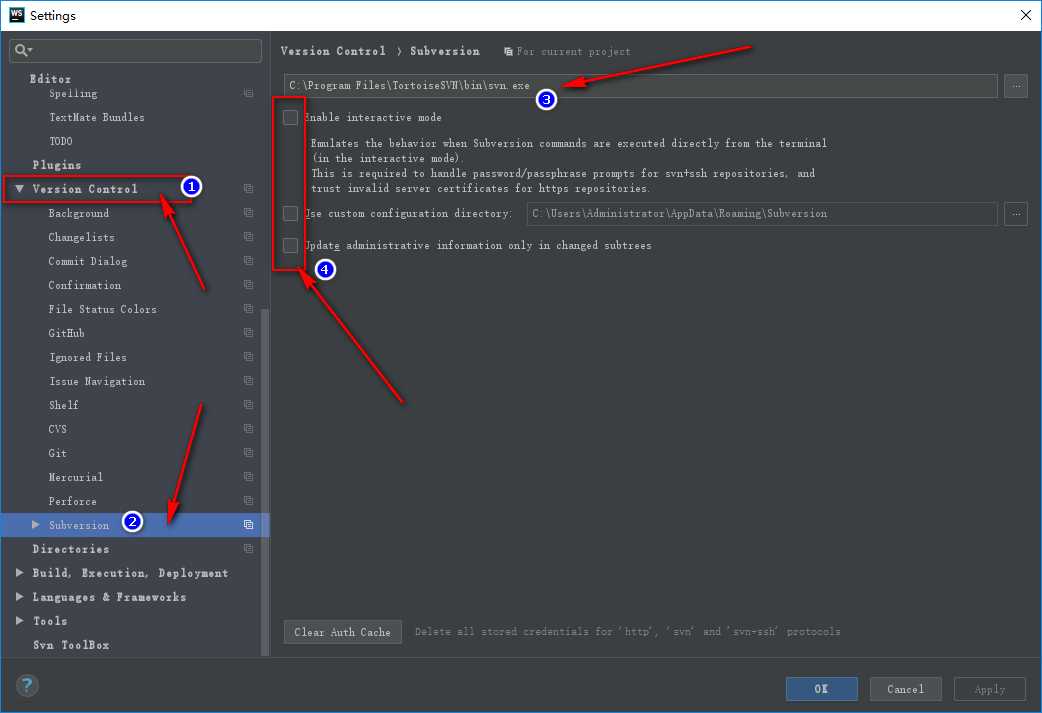Select Directories in the settings tree

[70, 549]
